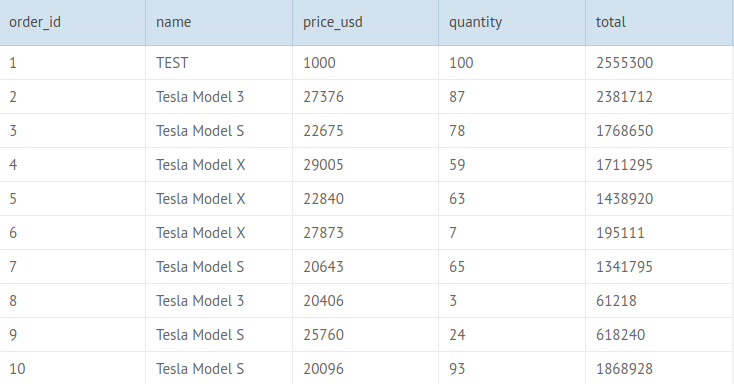Select total cell 1768650
The image size is (734, 384).
tap(659, 131)
